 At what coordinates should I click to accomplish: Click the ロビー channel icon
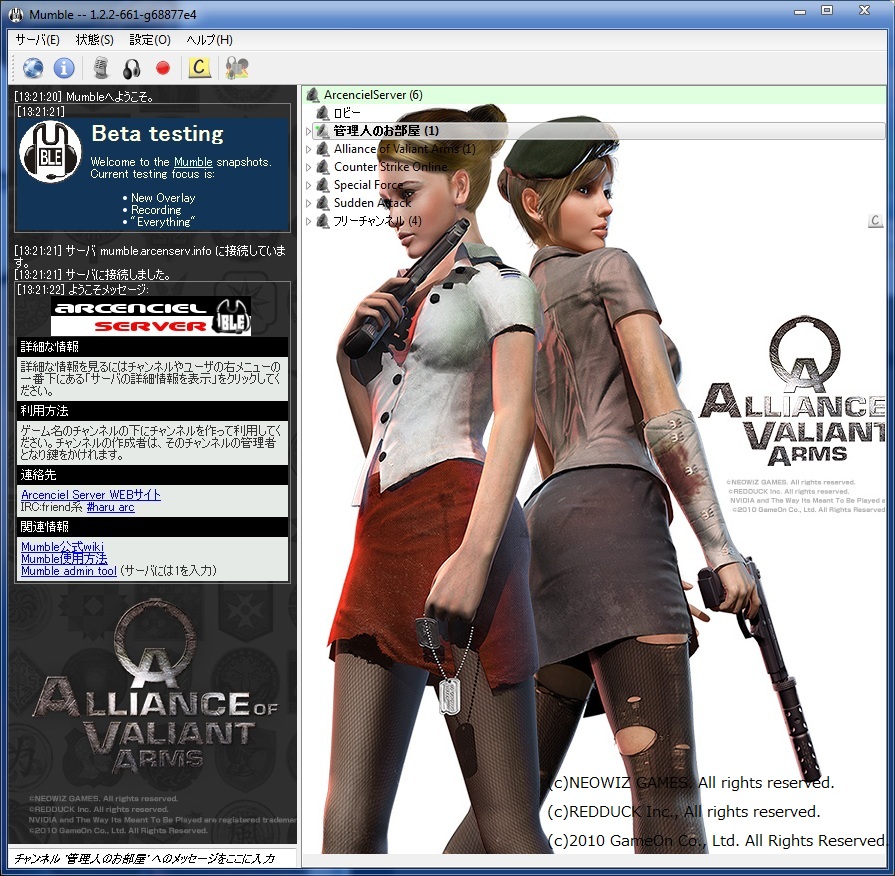(x=322, y=113)
